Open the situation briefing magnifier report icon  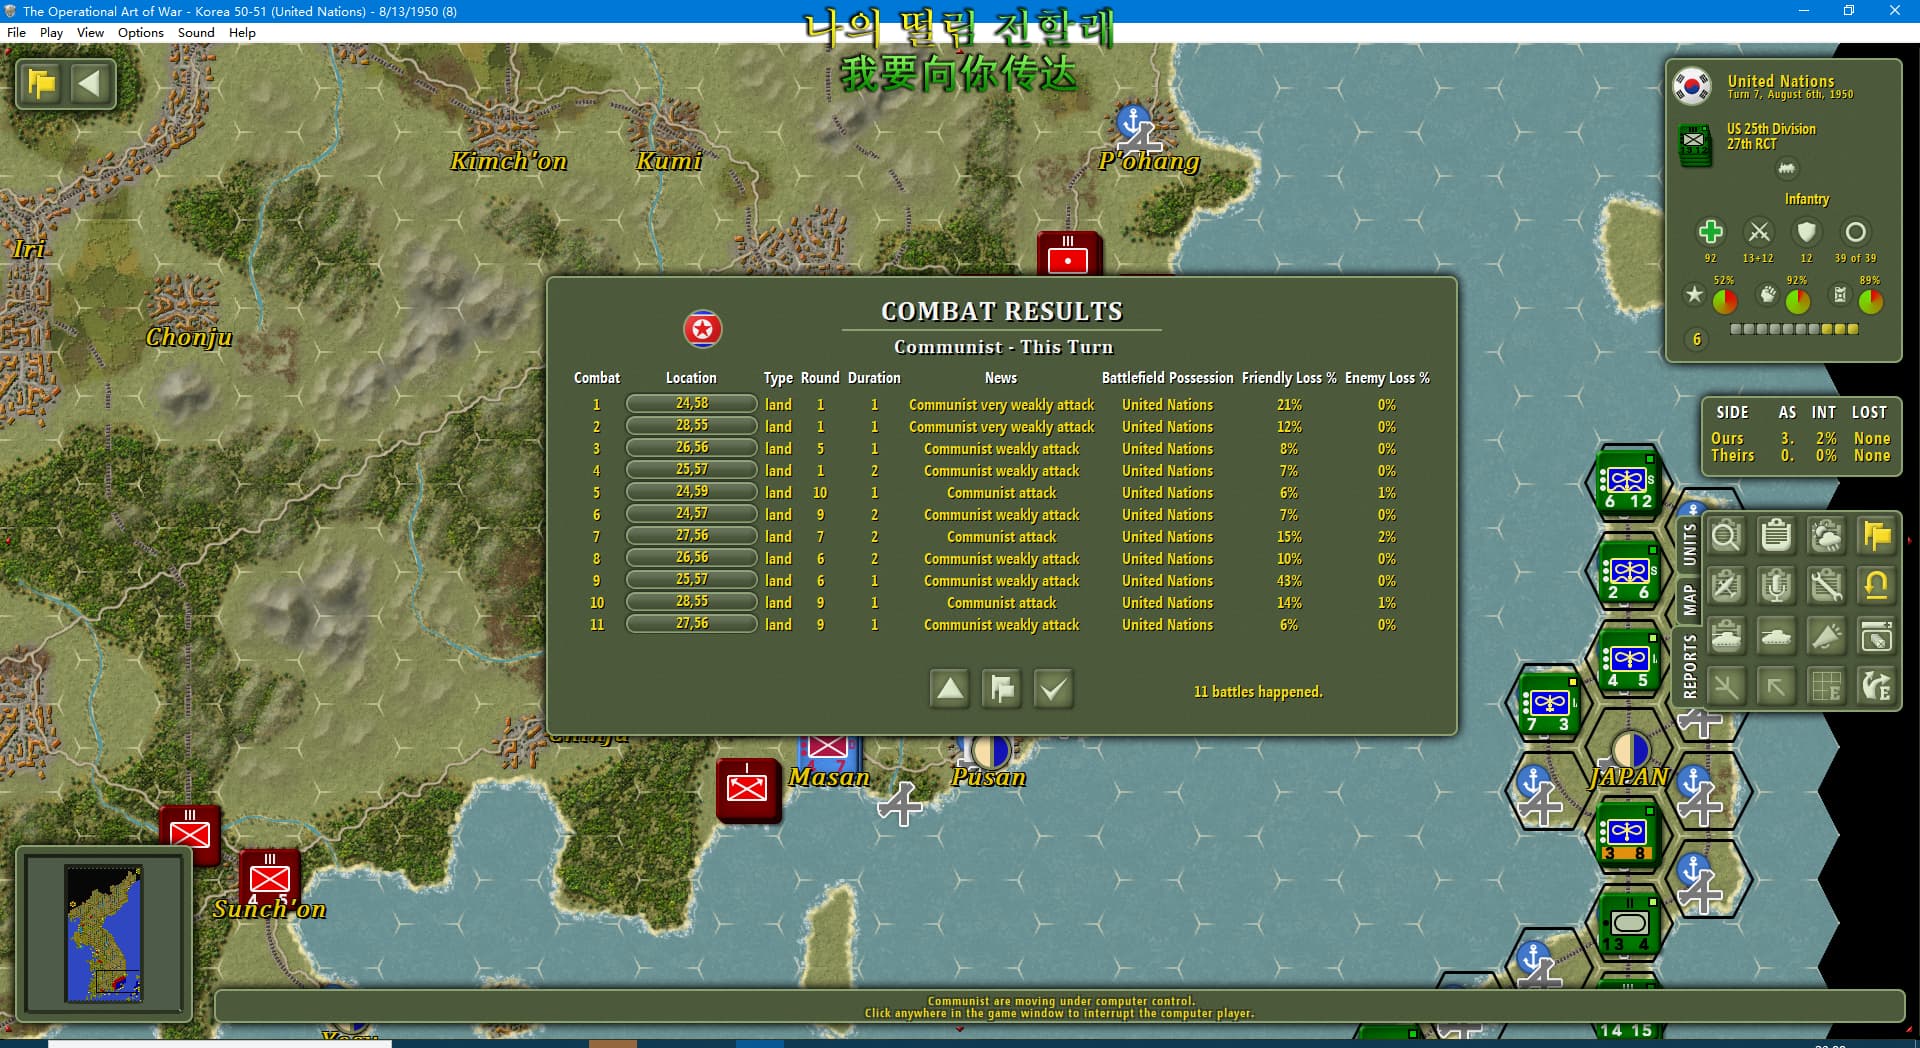click(x=1726, y=537)
